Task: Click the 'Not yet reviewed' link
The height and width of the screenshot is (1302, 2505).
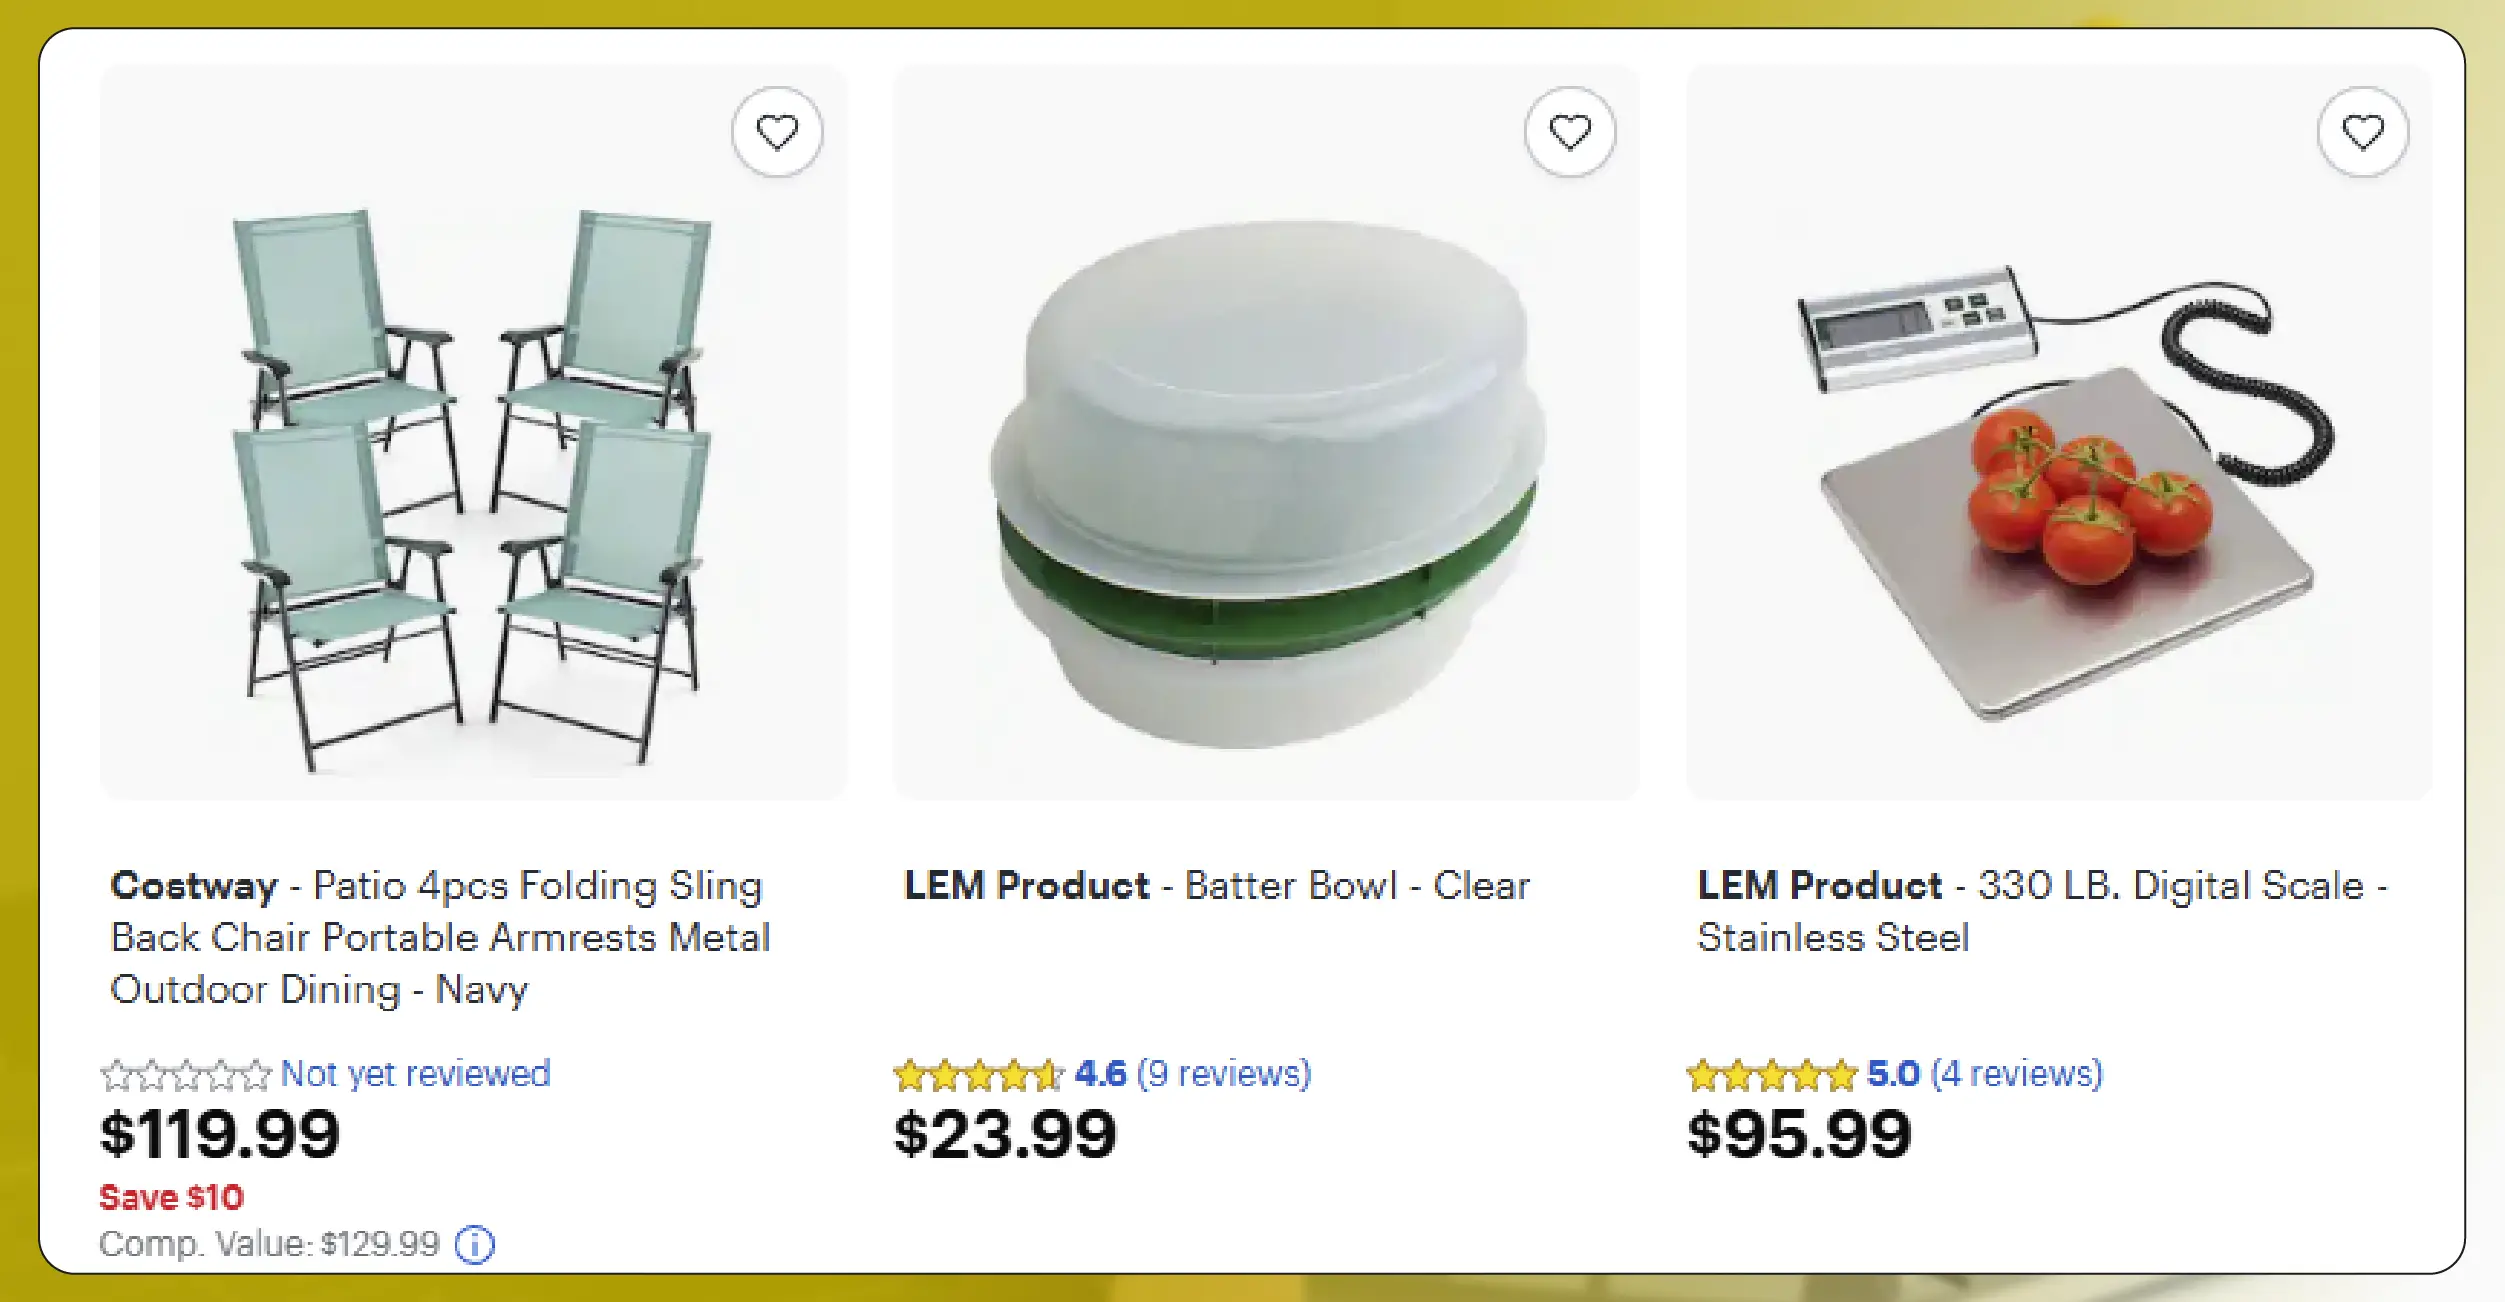Action: click(415, 1074)
